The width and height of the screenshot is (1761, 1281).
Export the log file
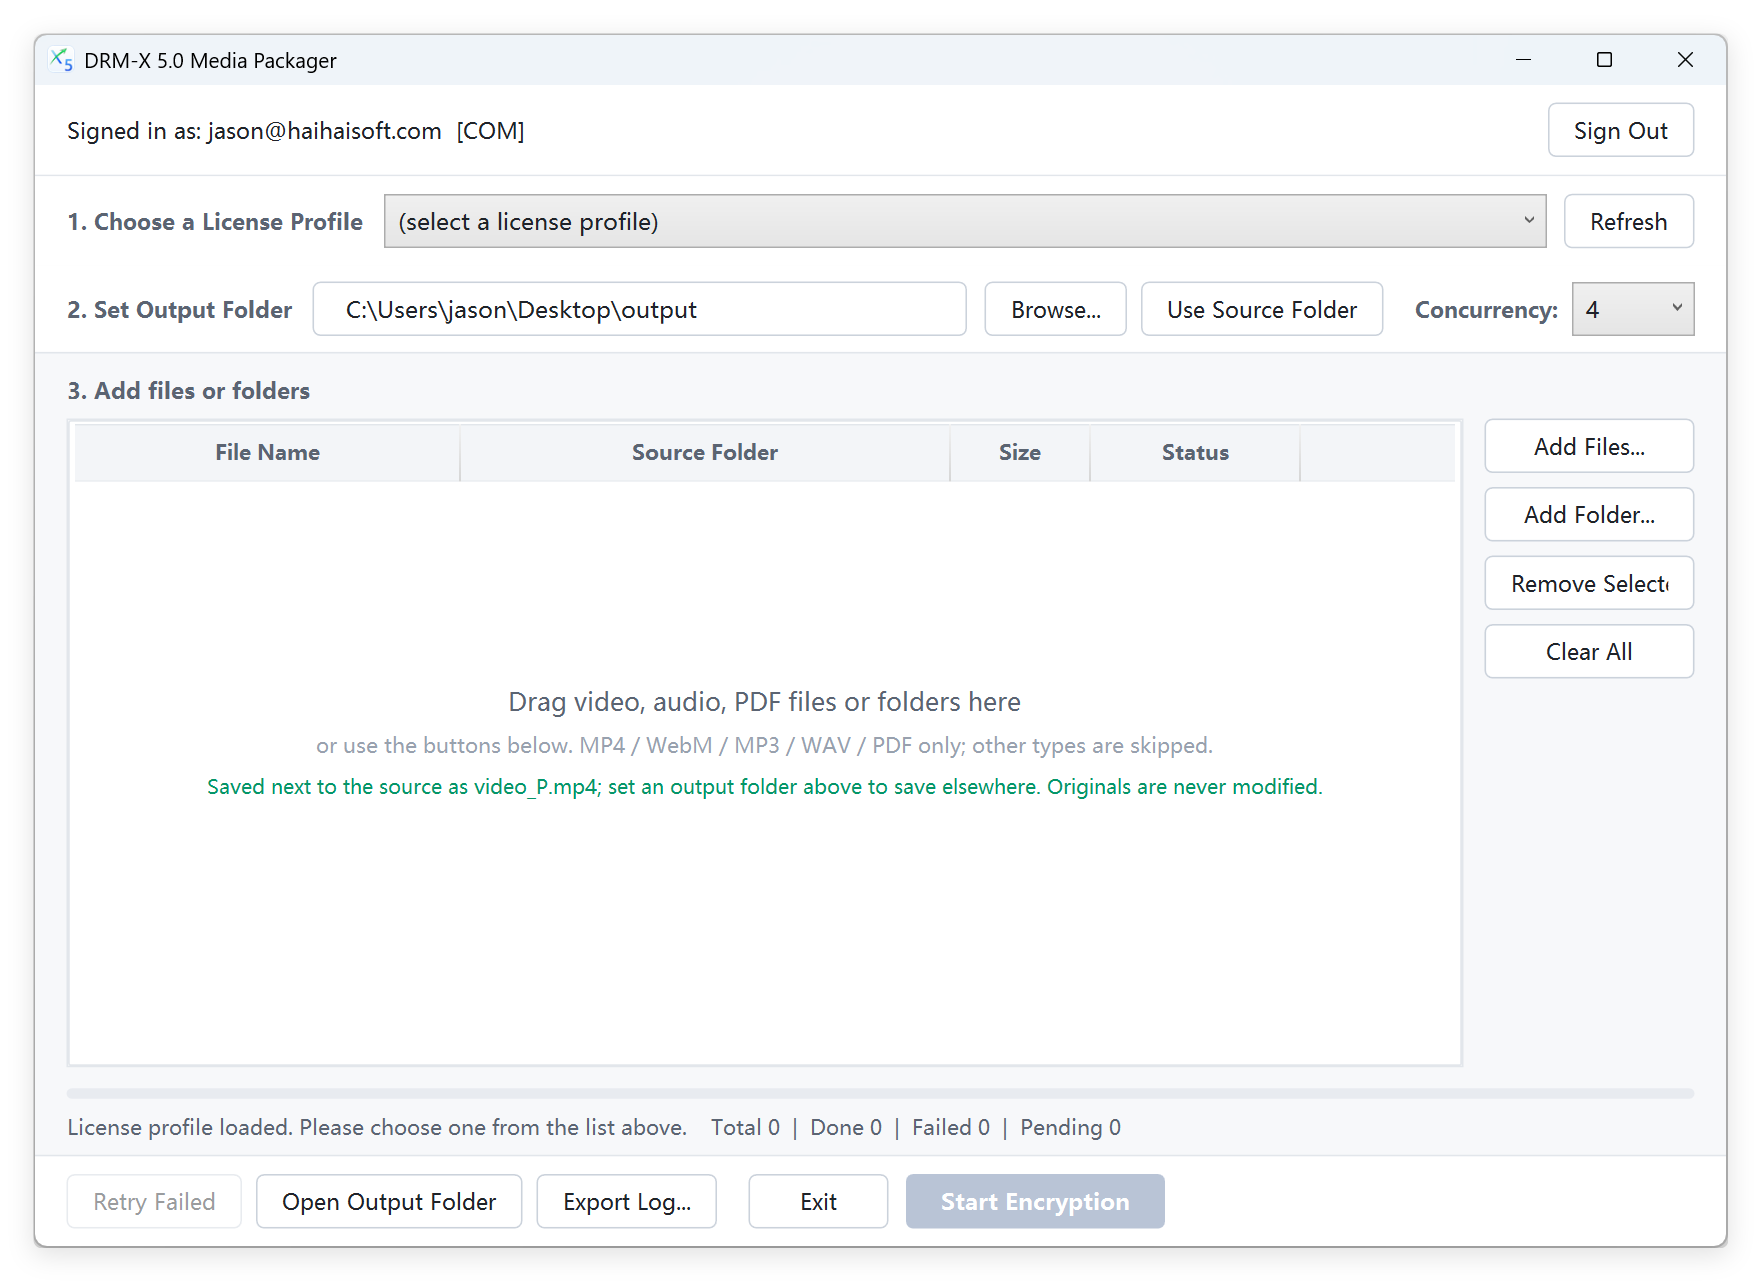(x=626, y=1201)
